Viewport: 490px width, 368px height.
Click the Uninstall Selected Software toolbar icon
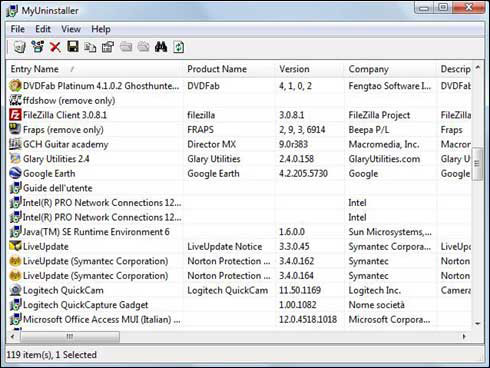[x=19, y=47]
